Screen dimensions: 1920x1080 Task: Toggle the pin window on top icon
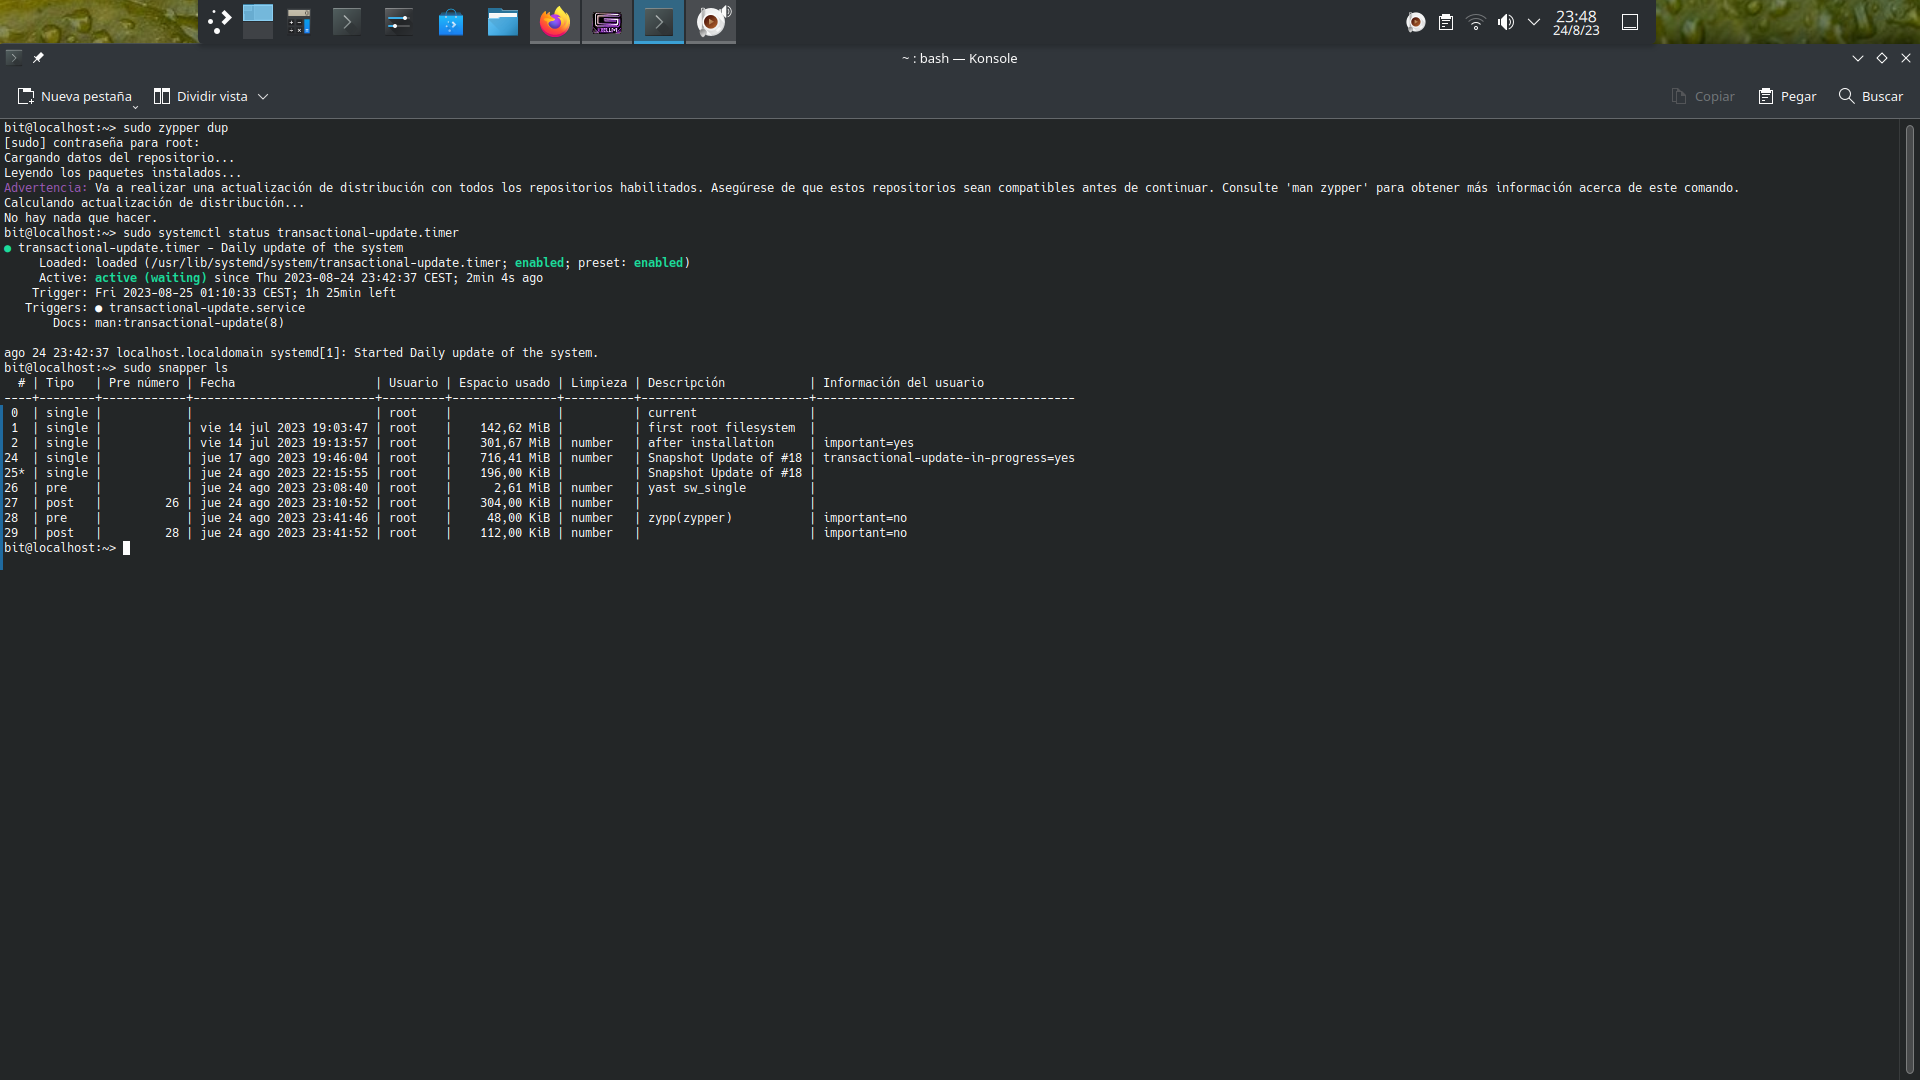38,58
